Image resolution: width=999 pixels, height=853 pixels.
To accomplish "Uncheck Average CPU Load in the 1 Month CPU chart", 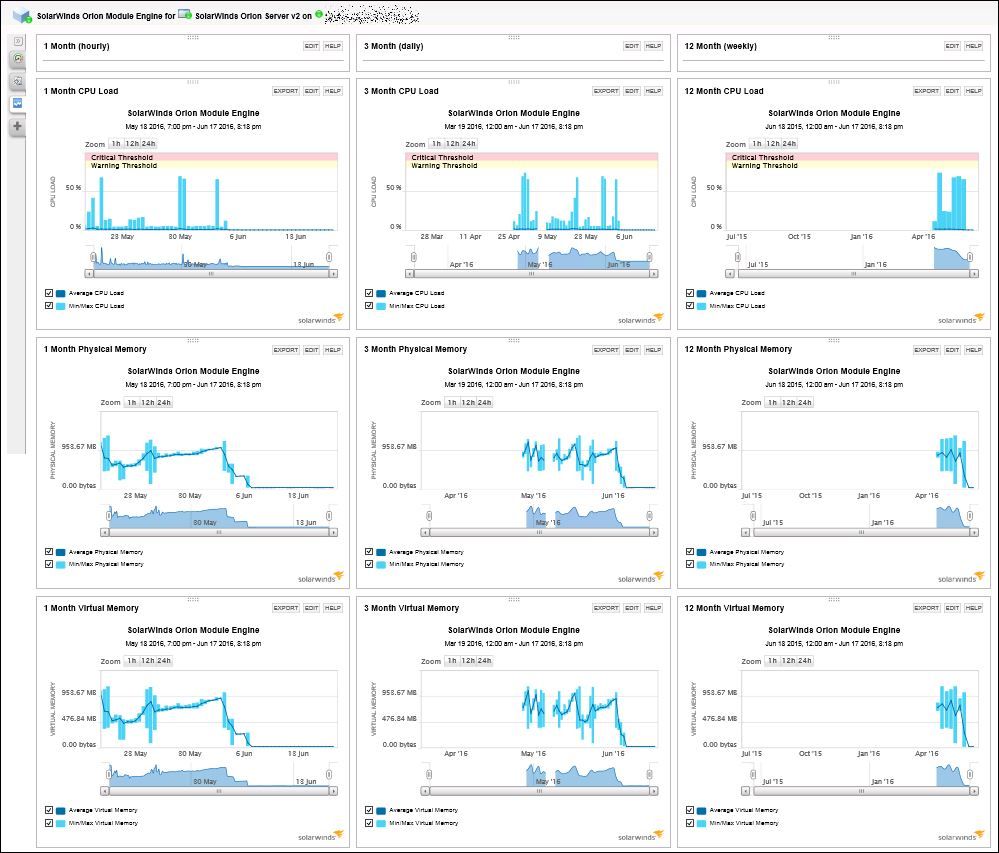I will [x=48, y=293].
